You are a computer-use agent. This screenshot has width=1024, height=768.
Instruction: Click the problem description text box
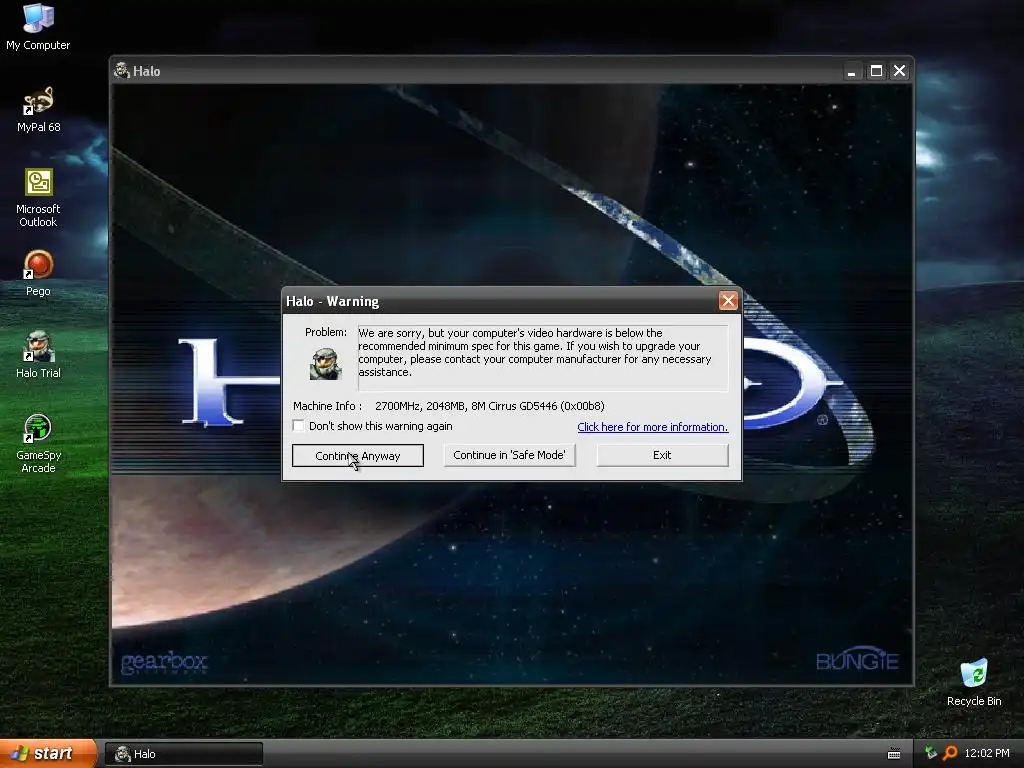pyautogui.click(x=543, y=357)
